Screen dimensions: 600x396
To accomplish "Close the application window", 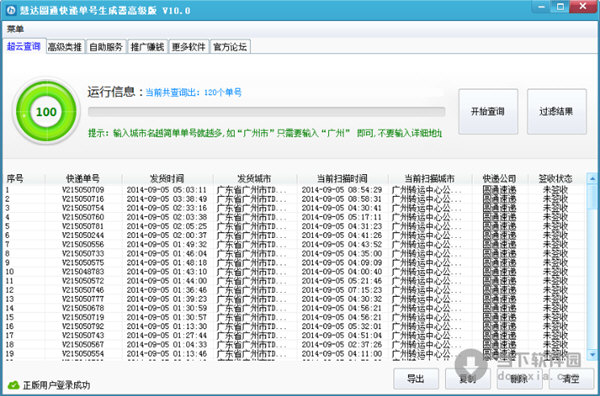I will click(x=583, y=7).
